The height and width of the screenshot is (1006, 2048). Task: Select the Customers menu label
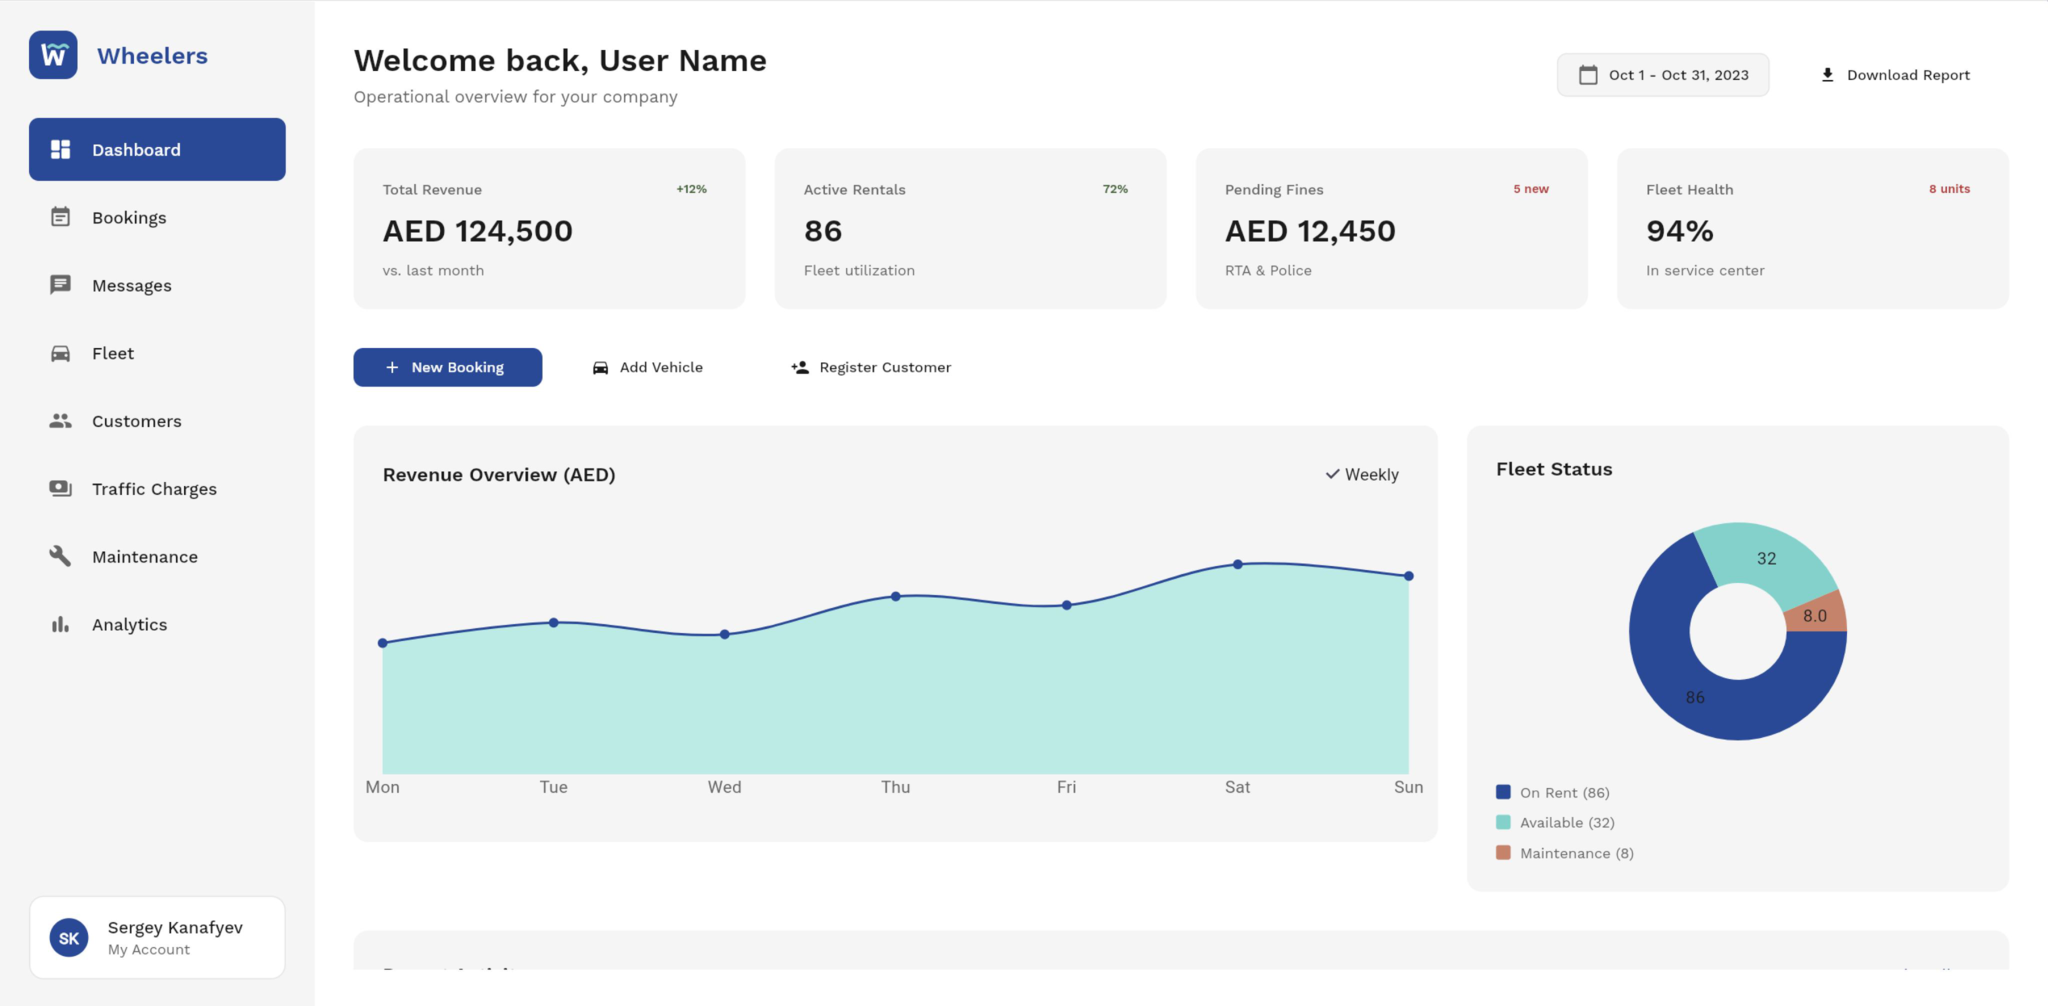137,421
